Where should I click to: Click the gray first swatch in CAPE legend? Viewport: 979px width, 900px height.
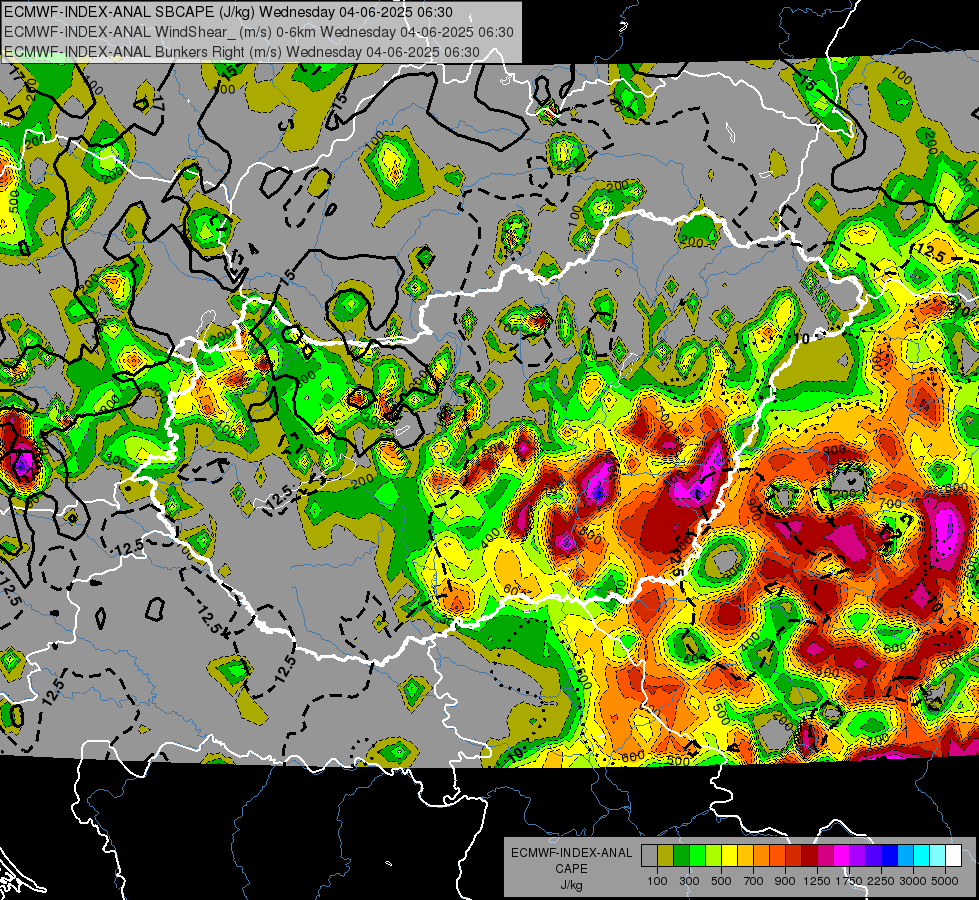coord(649,855)
